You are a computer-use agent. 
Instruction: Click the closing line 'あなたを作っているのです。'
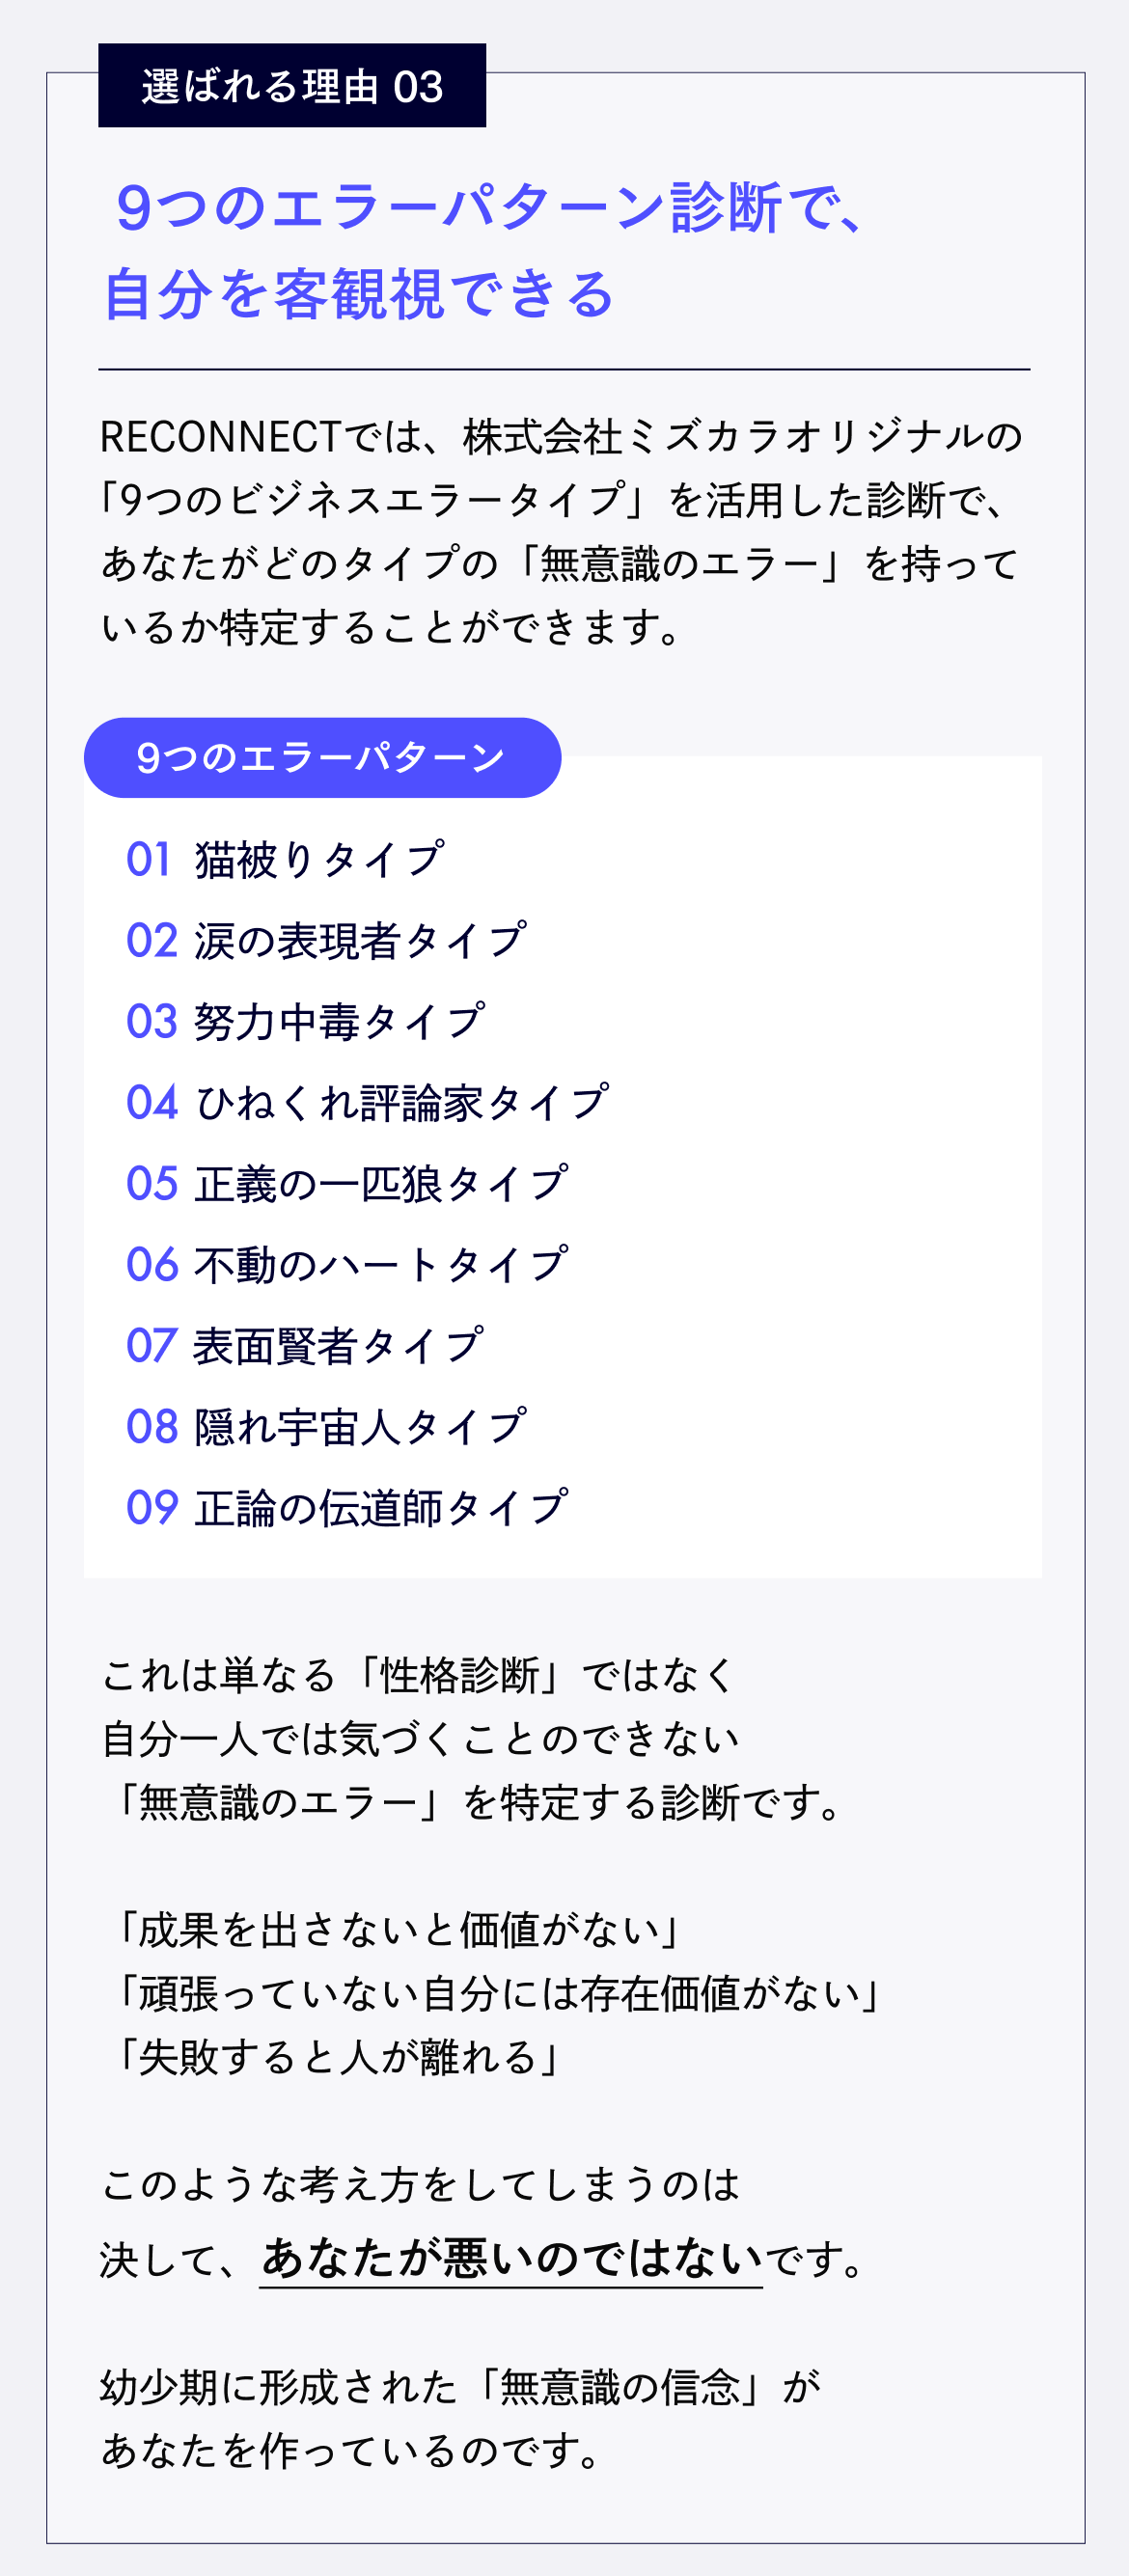pos(351,2450)
